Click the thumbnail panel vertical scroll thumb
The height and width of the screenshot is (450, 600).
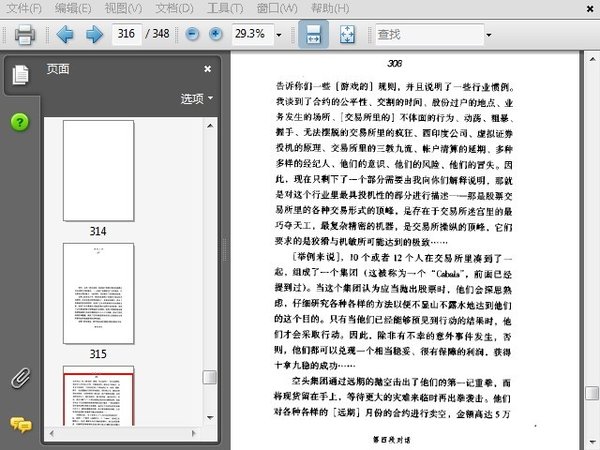[x=210, y=377]
